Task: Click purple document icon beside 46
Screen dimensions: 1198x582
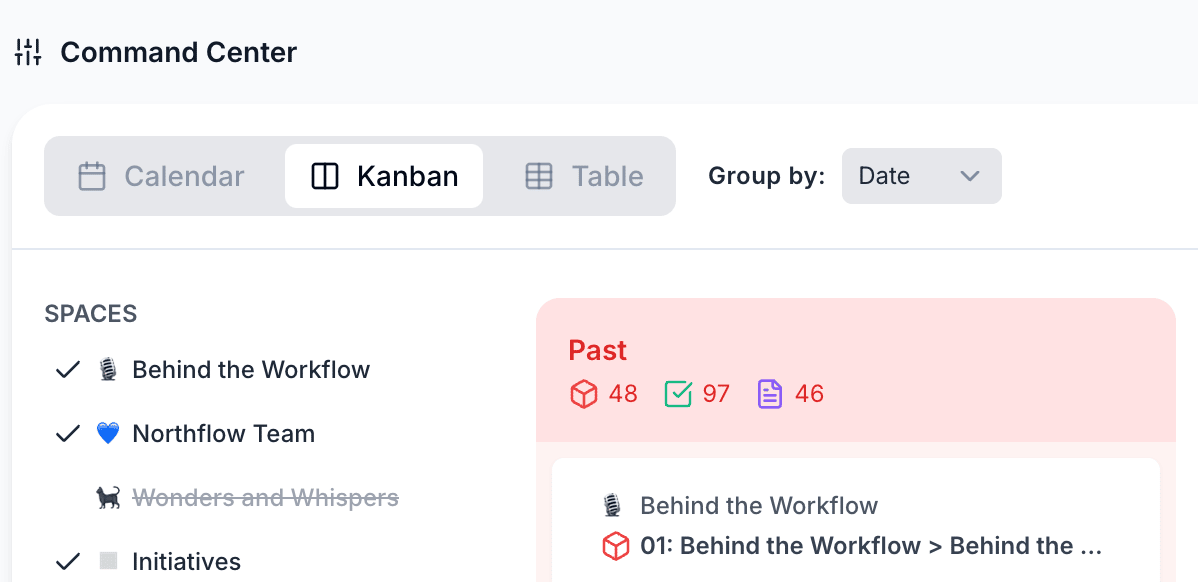Action: (x=770, y=394)
